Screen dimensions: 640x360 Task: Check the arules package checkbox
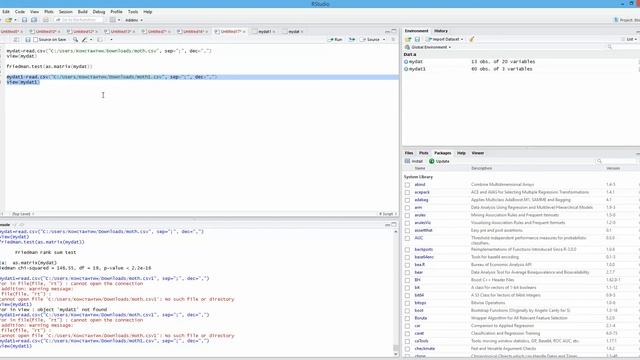[x=407, y=216]
